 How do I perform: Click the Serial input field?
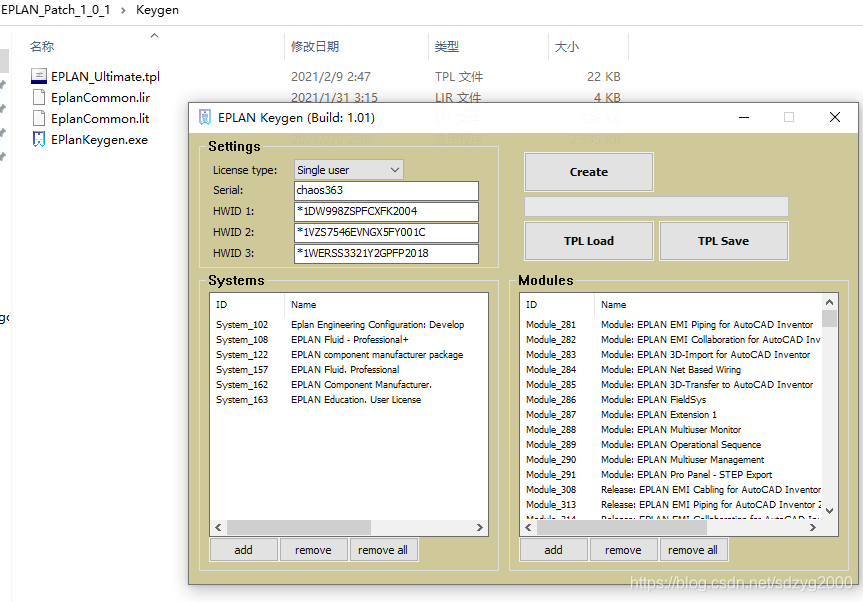(x=386, y=190)
